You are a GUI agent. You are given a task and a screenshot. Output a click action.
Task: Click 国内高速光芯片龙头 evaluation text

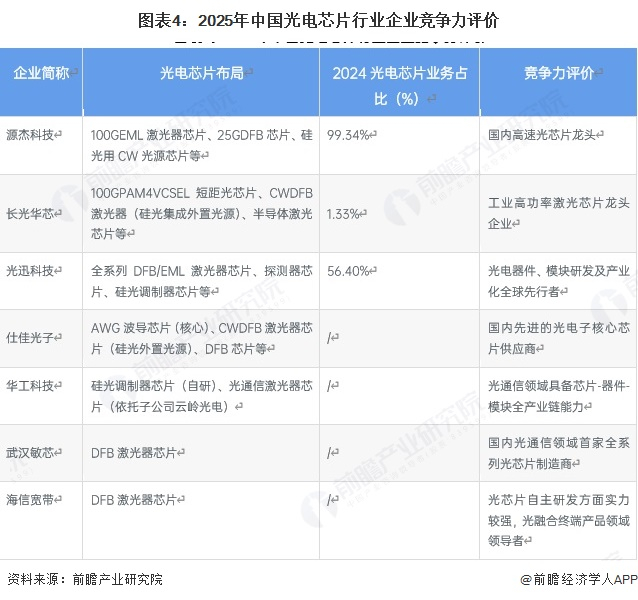[x=542, y=135]
